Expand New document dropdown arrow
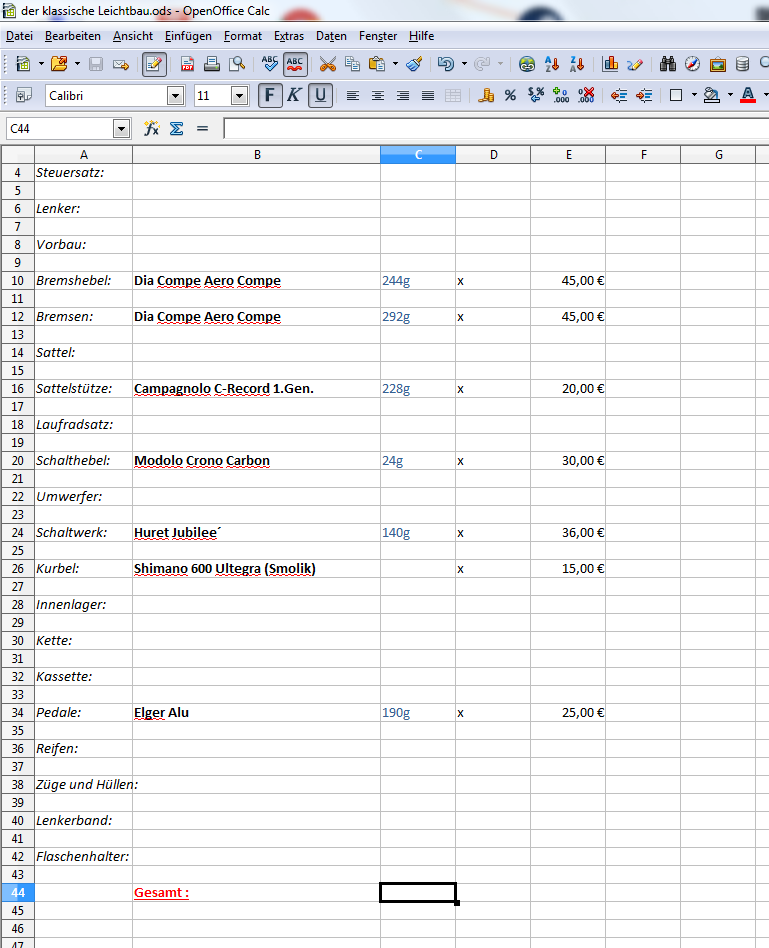Viewport: 769px width, 948px height. (41, 63)
